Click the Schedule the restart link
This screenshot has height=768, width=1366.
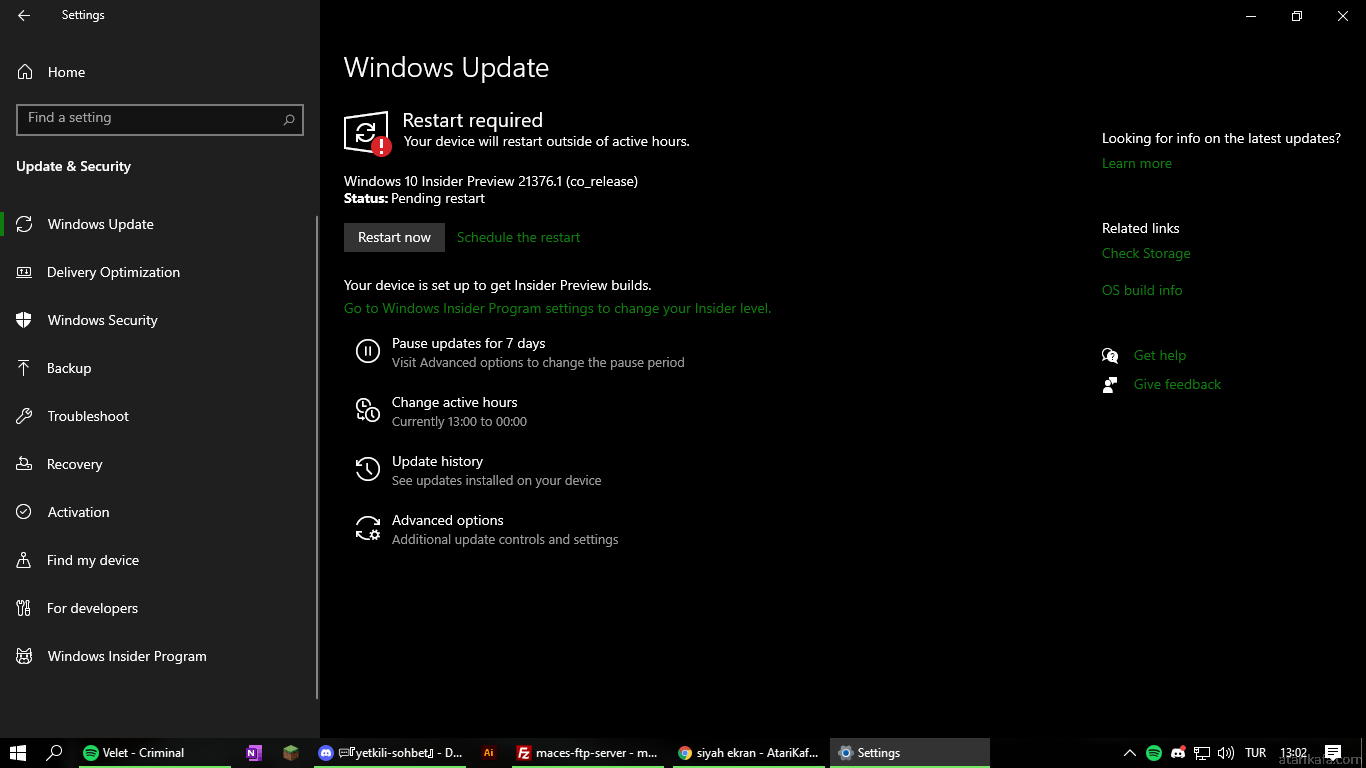518,237
